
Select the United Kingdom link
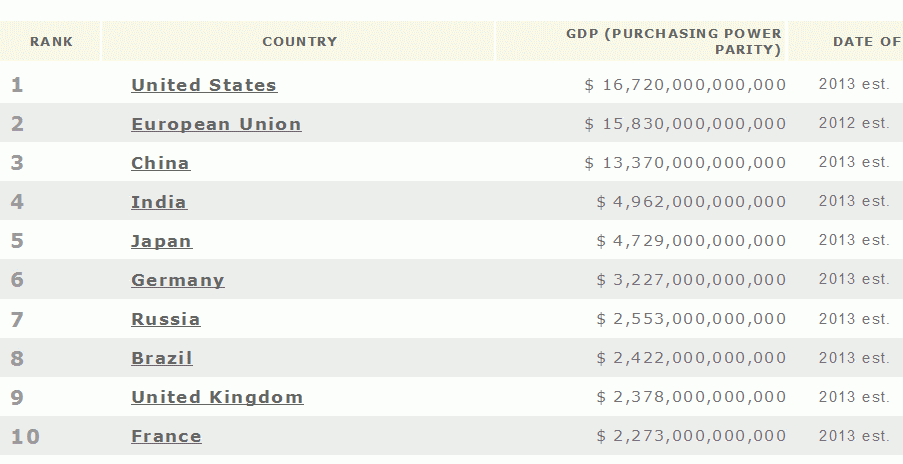tap(217, 397)
